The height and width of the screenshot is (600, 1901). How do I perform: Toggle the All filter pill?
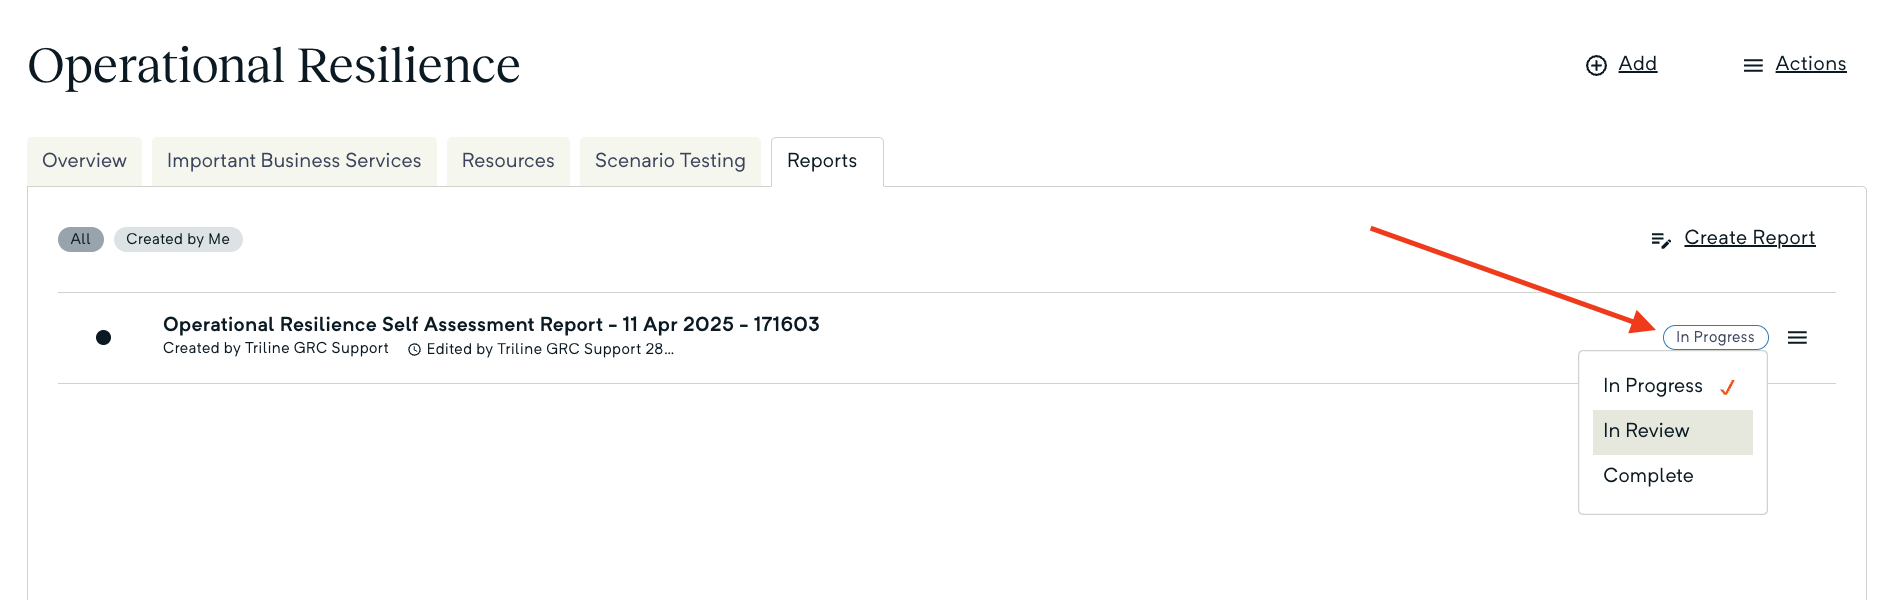tap(81, 239)
